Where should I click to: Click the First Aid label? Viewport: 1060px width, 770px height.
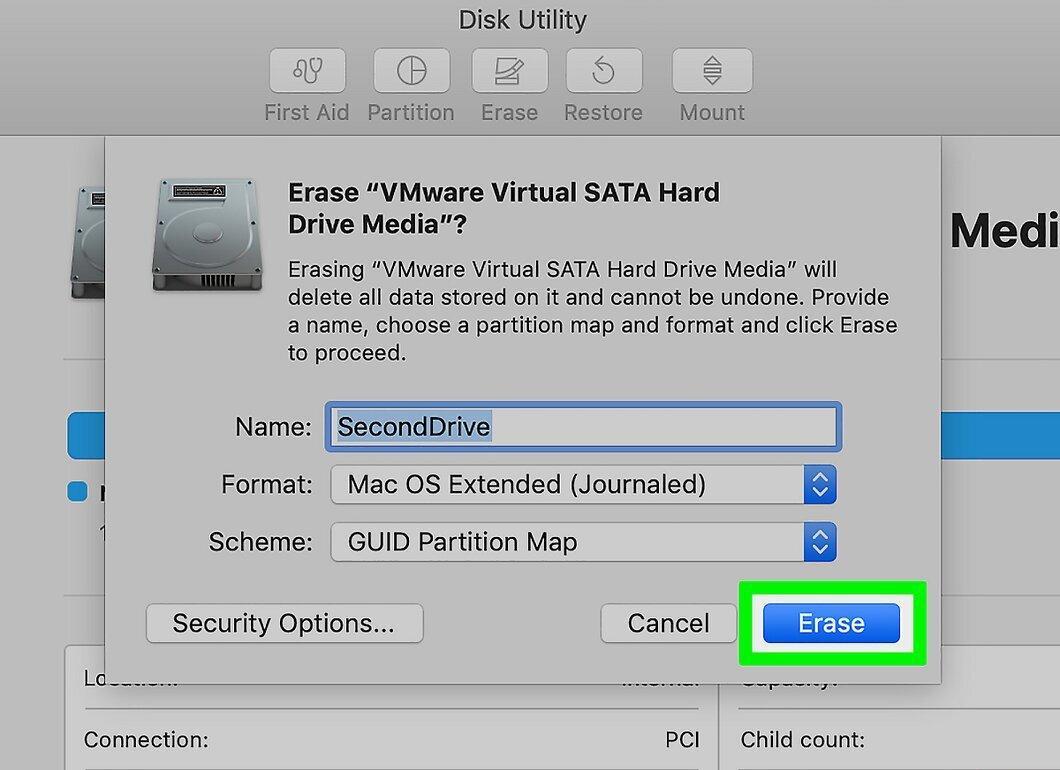click(307, 112)
